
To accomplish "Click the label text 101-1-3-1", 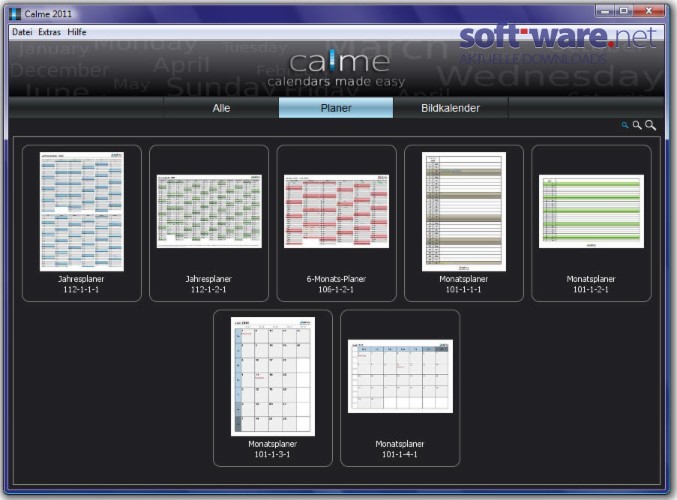I will tap(272, 454).
